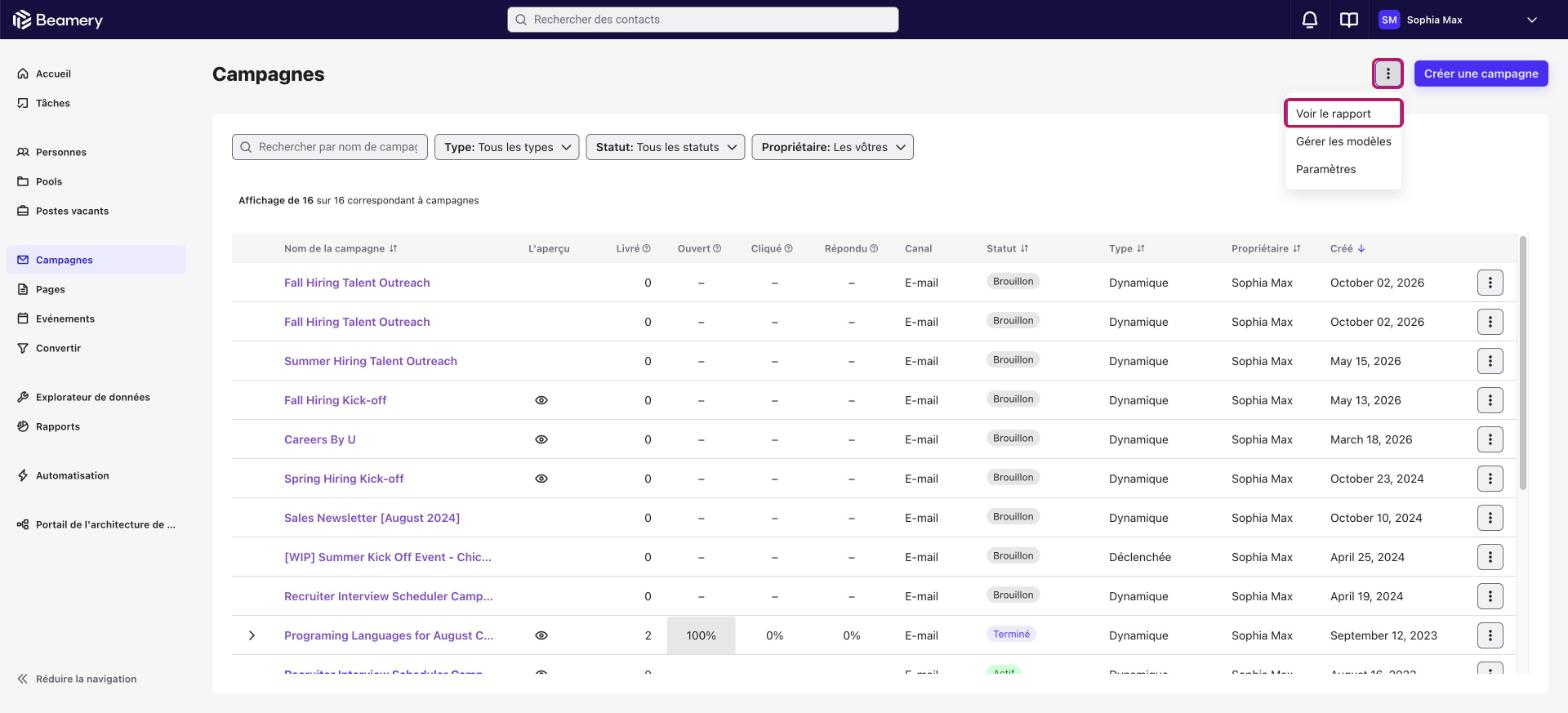Focus the Rechercher des contacts search field

pos(703,20)
